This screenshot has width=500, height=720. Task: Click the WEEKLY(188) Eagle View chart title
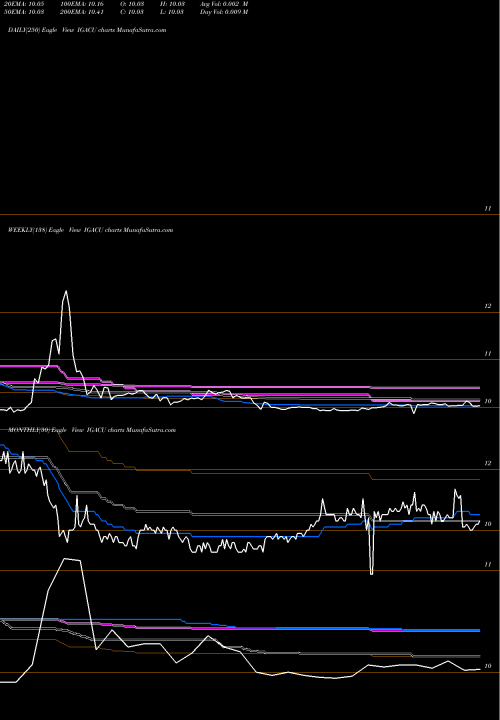pyautogui.click(x=90, y=230)
